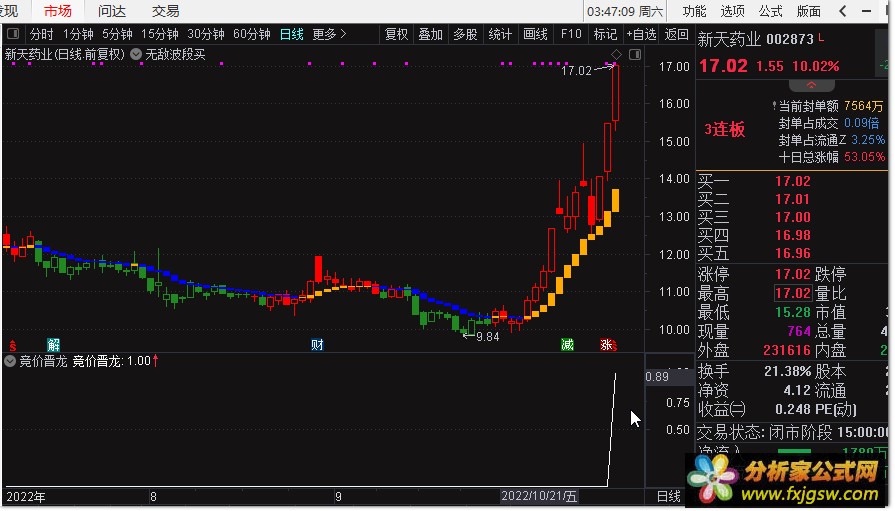Toggle the chart side panel layout icon
The height and width of the screenshot is (511, 895).
pyautogui.click(x=635, y=54)
